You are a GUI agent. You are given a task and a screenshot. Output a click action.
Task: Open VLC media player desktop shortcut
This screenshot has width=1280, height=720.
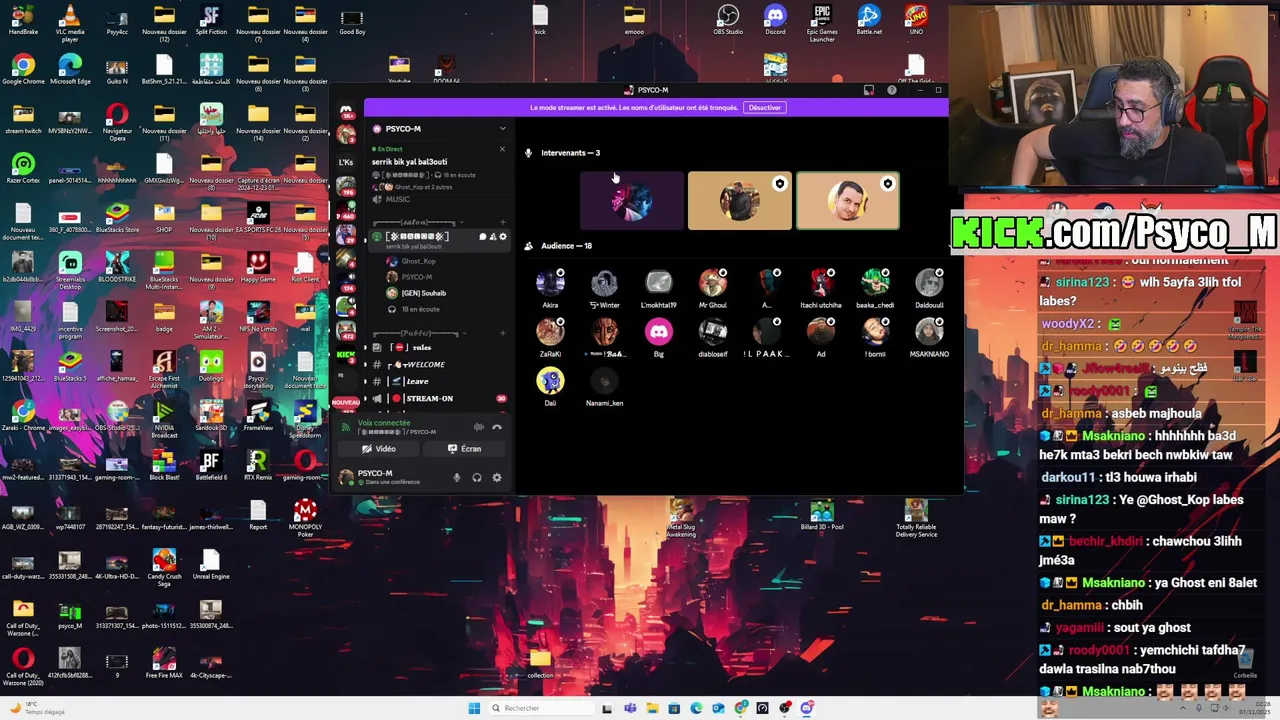pos(70,22)
